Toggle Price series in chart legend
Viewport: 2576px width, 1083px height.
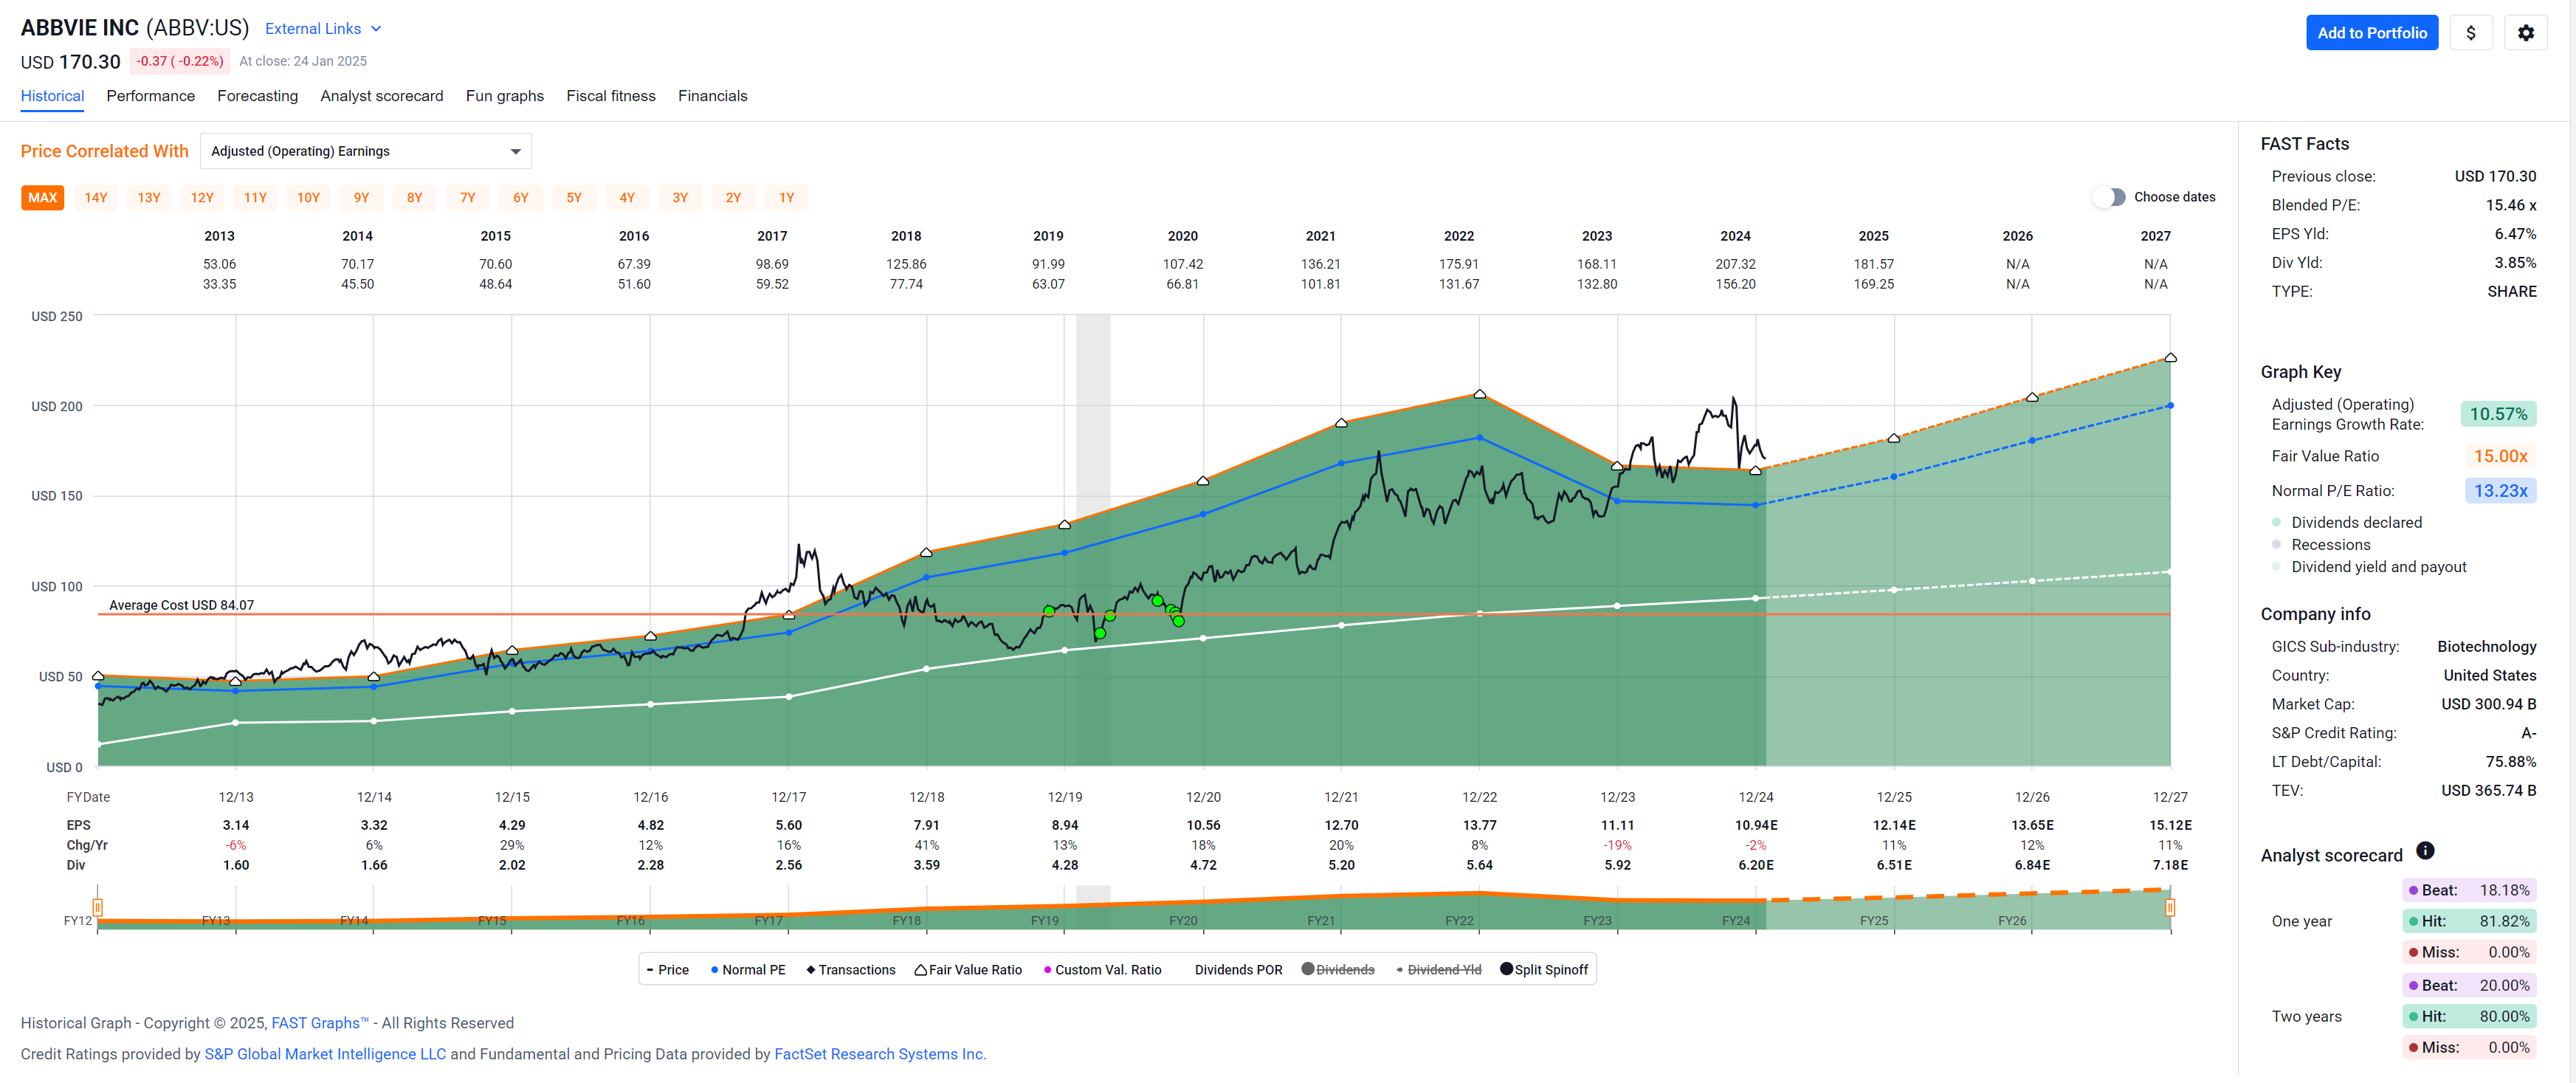coord(668,970)
